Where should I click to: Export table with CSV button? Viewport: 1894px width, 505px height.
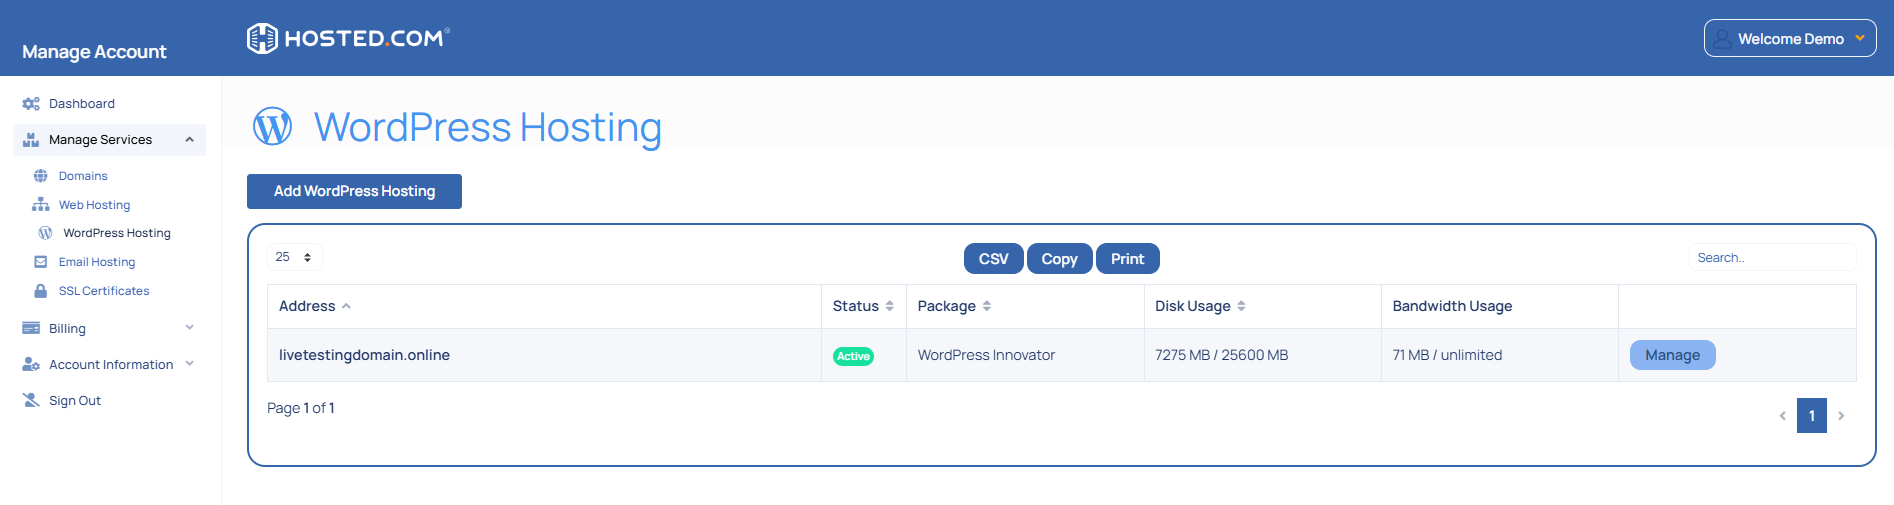pyautogui.click(x=993, y=259)
